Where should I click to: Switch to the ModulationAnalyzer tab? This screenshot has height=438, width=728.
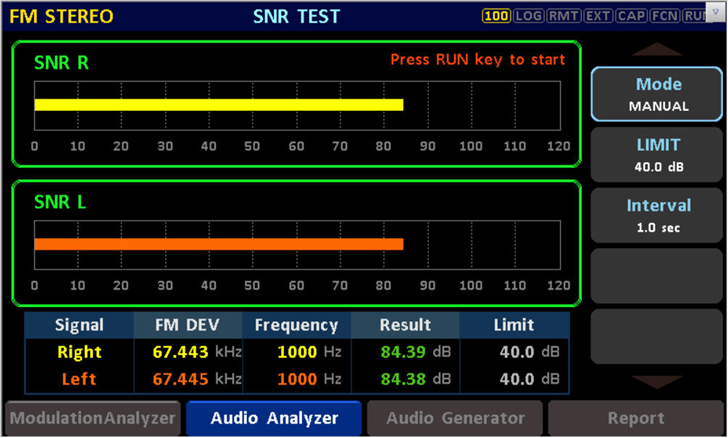92,418
